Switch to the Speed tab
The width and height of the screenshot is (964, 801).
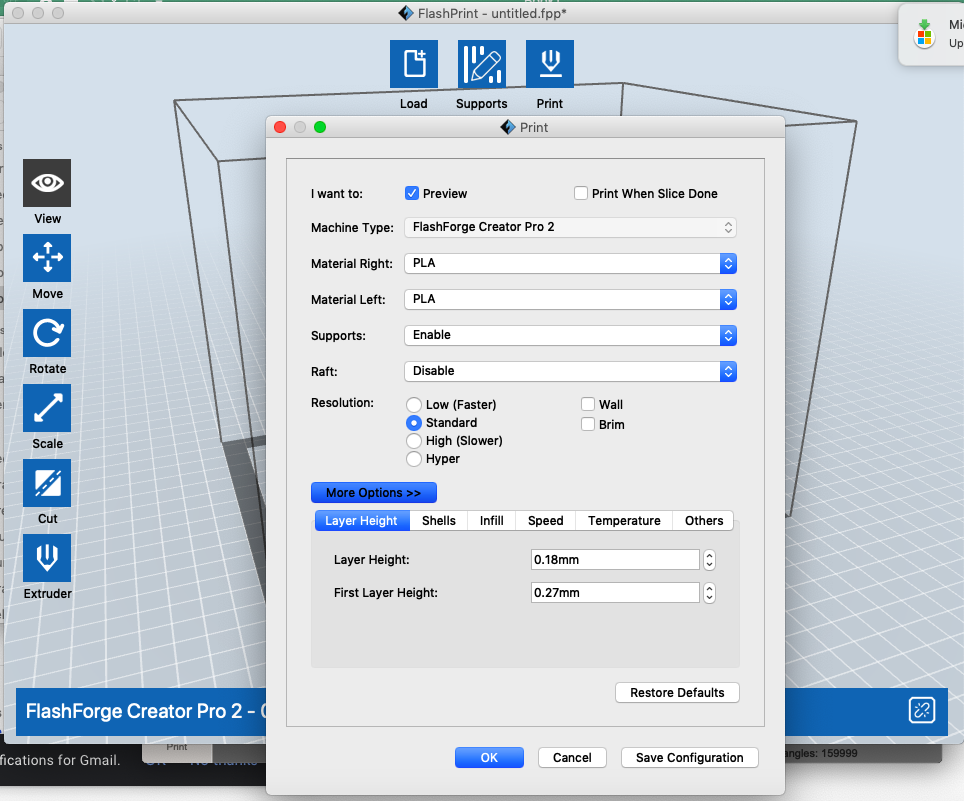[x=545, y=521]
